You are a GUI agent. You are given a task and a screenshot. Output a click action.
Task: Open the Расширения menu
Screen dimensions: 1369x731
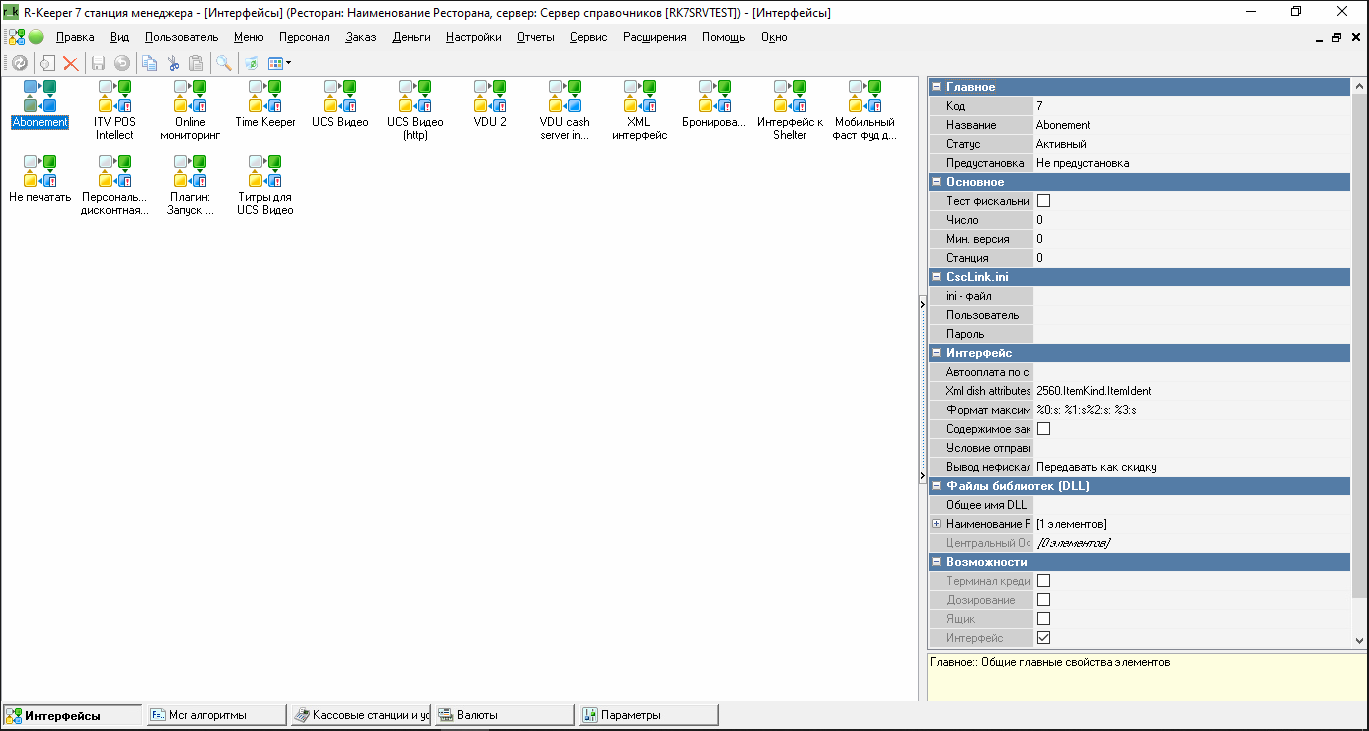coord(655,37)
